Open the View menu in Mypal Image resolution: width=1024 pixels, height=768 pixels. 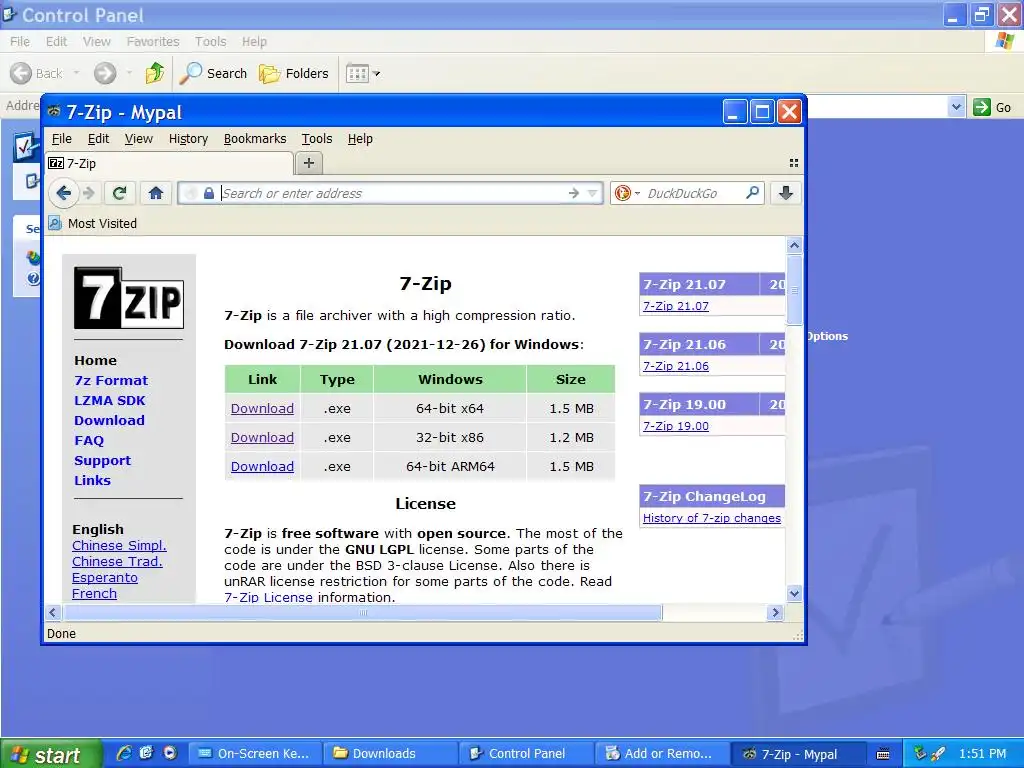point(138,138)
